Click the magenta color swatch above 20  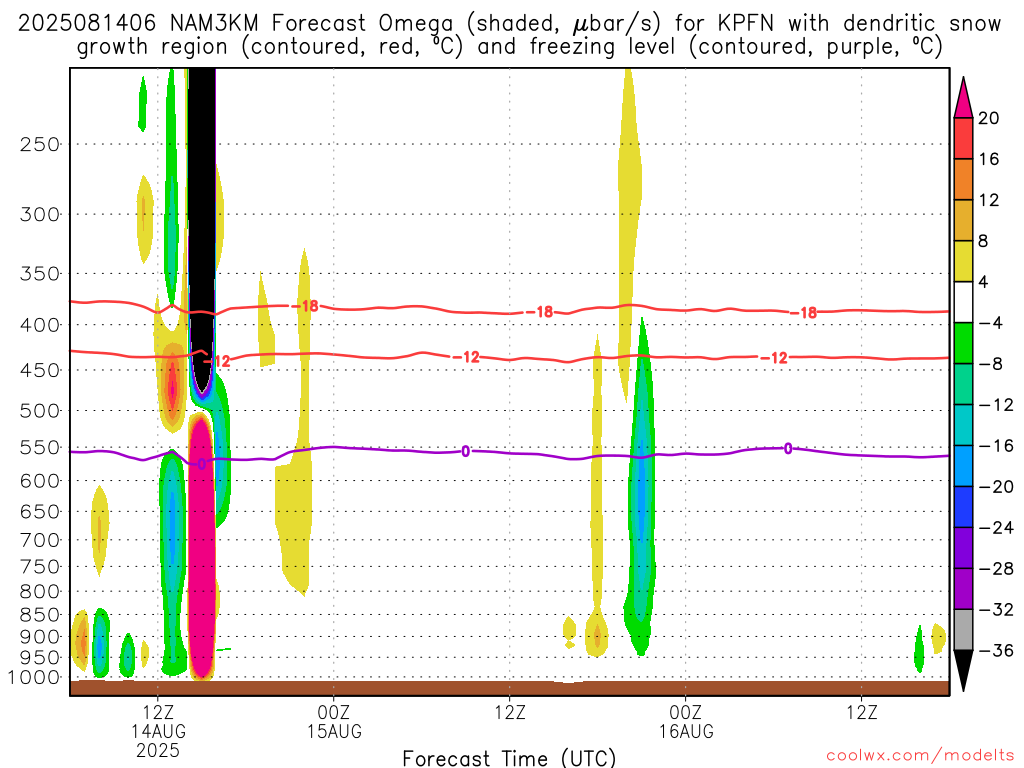pyautogui.click(x=963, y=97)
